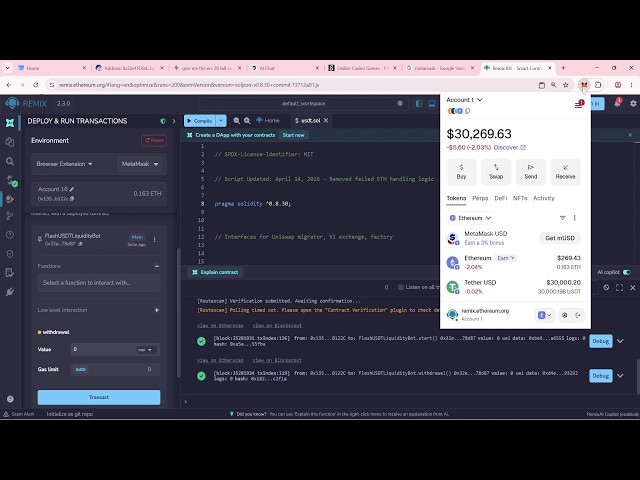Click the Send button in MetaMask
640x480 pixels.
point(531,171)
